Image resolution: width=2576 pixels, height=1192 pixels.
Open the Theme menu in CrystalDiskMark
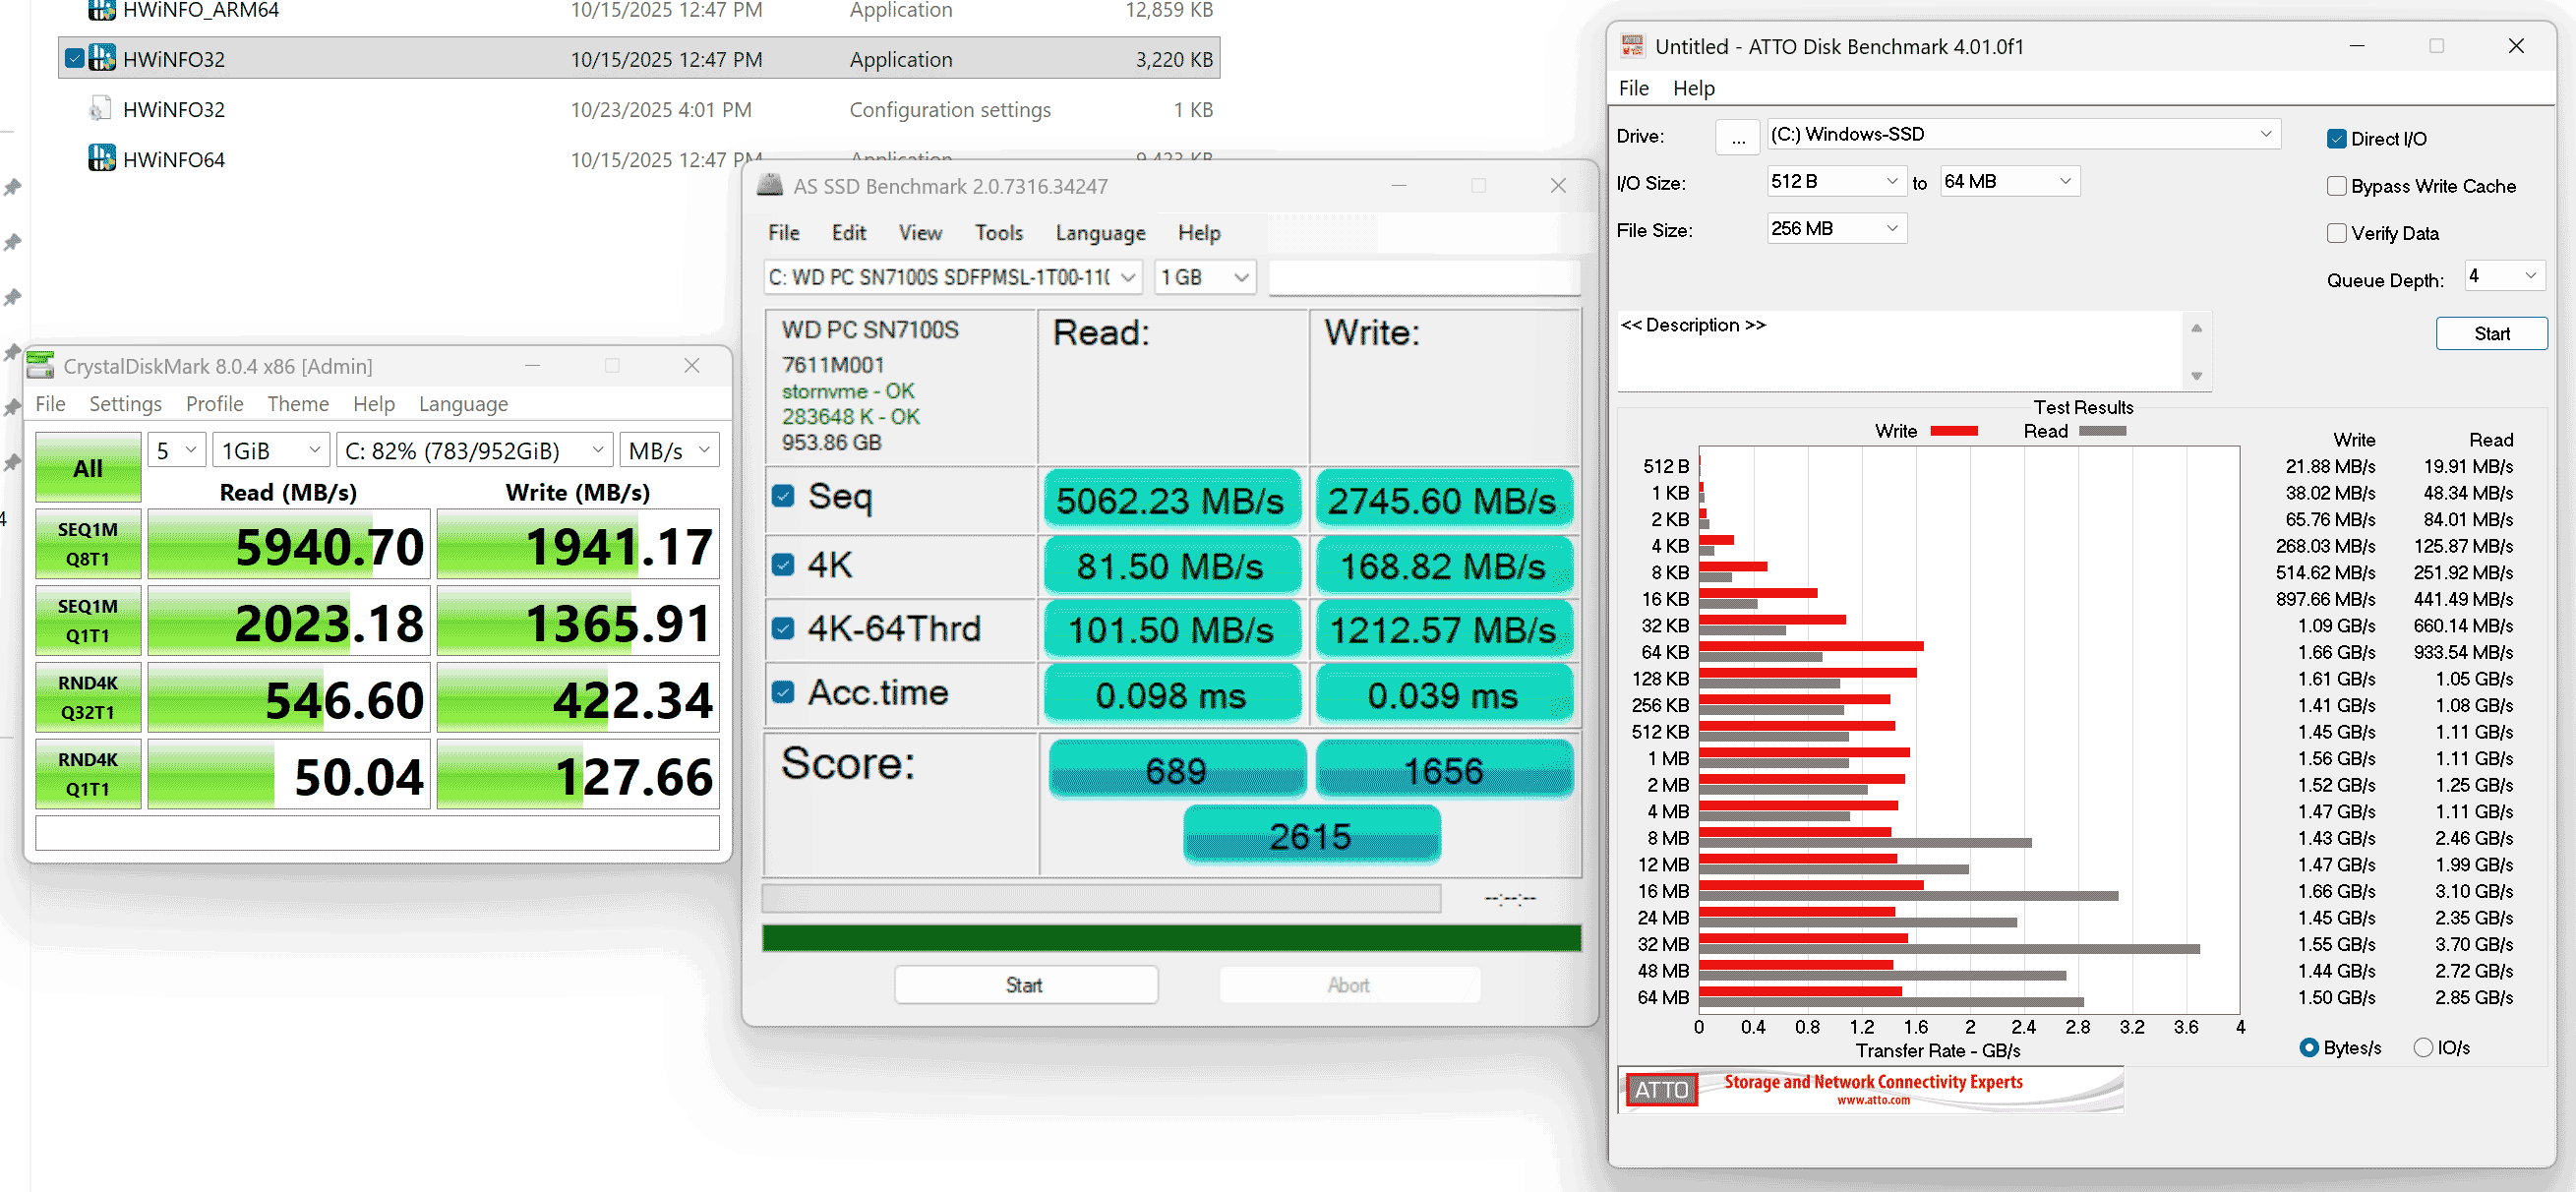point(297,404)
